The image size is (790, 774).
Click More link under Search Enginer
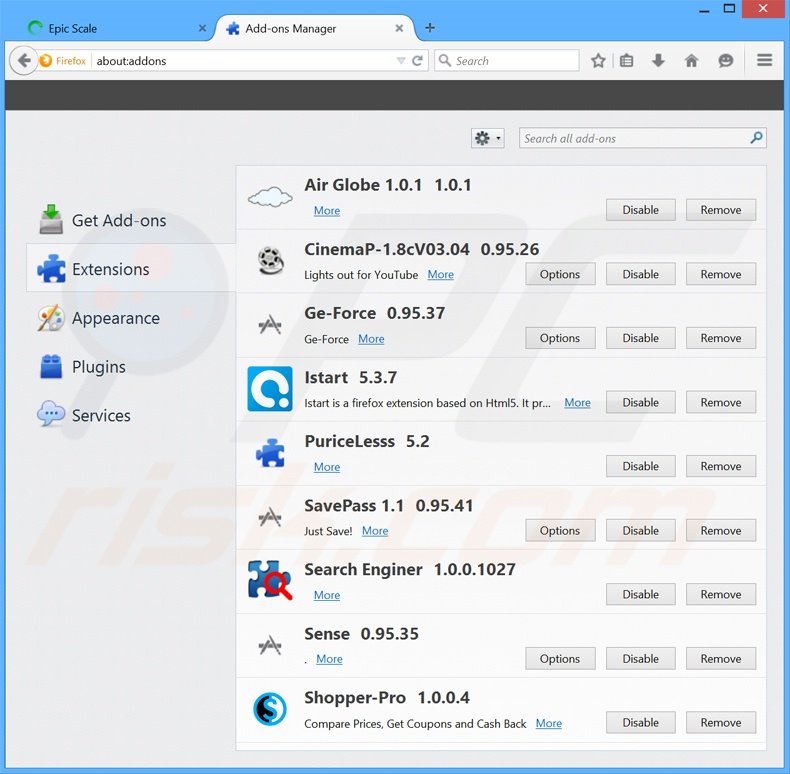326,595
